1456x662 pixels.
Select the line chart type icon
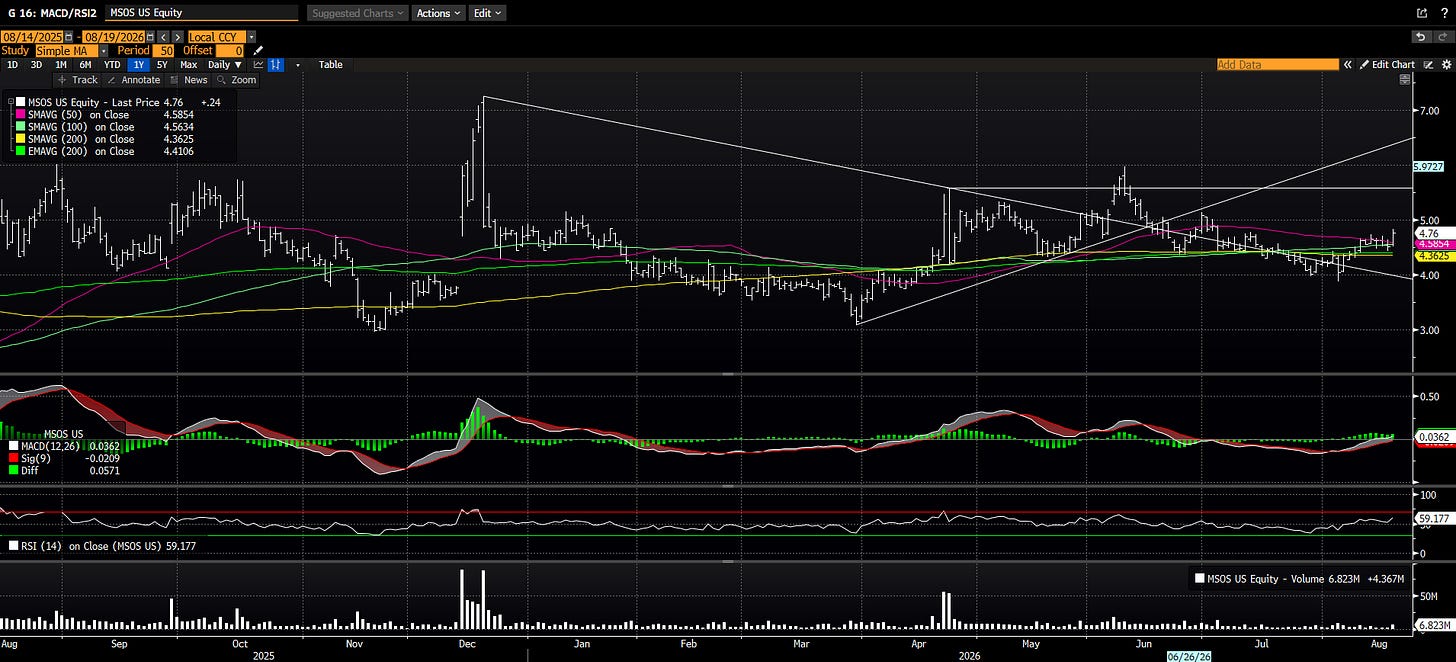coord(258,64)
